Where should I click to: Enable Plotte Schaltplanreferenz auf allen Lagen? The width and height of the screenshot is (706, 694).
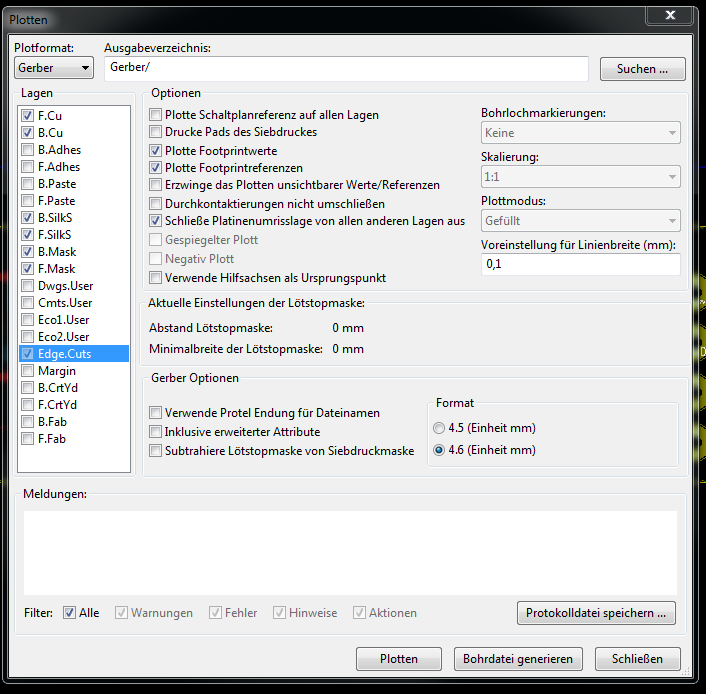pos(155,115)
